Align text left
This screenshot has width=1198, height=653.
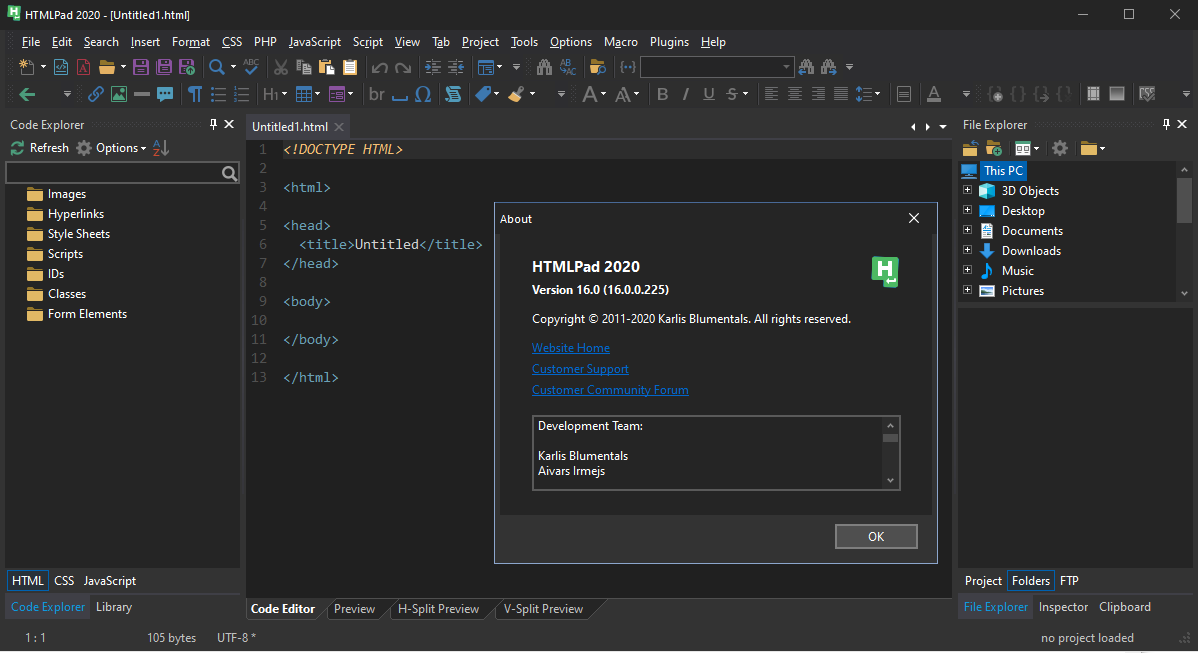coord(772,94)
